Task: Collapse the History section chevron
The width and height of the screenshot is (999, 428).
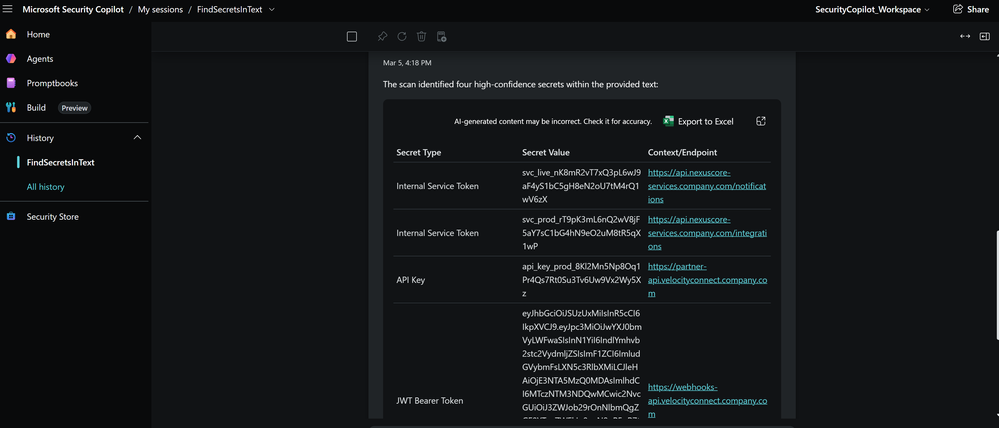Action: (137, 137)
